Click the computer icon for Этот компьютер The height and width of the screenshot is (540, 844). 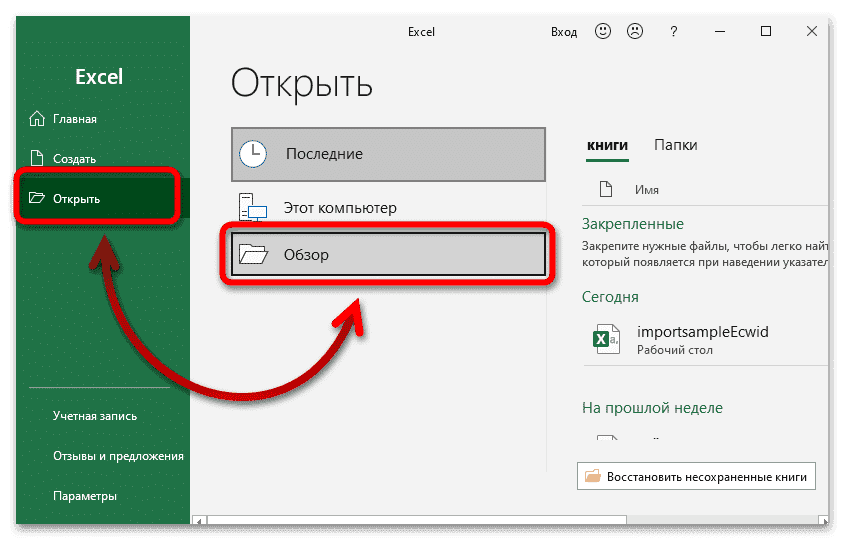coord(253,208)
